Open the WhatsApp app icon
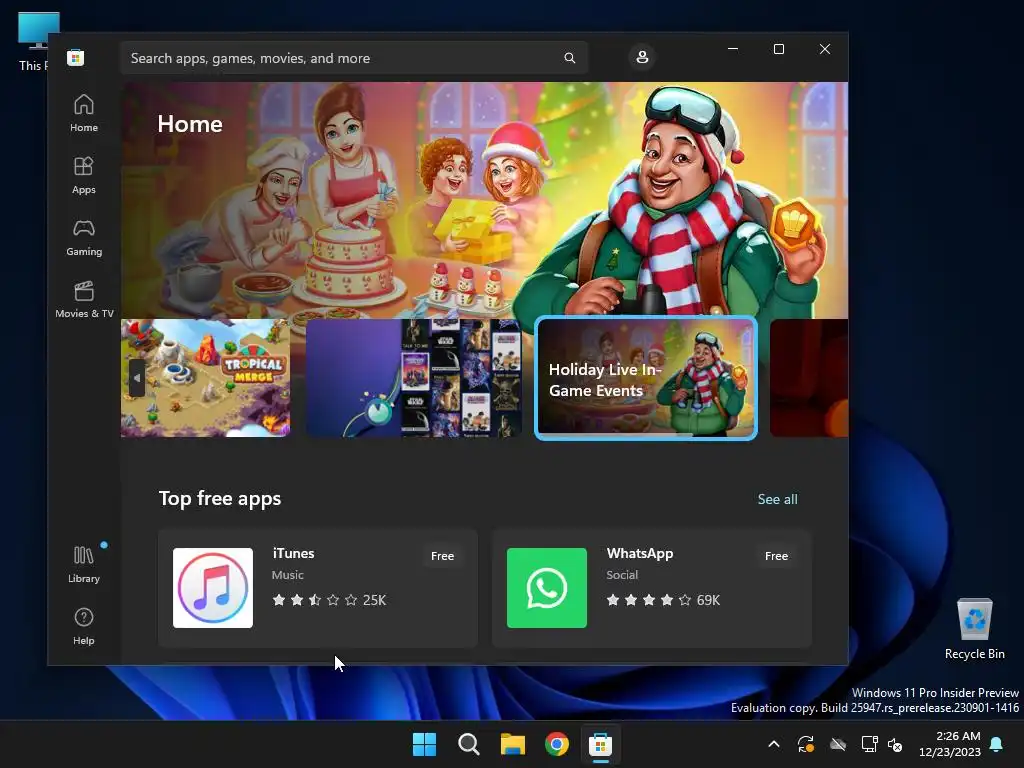Image resolution: width=1024 pixels, height=768 pixels. click(x=547, y=588)
